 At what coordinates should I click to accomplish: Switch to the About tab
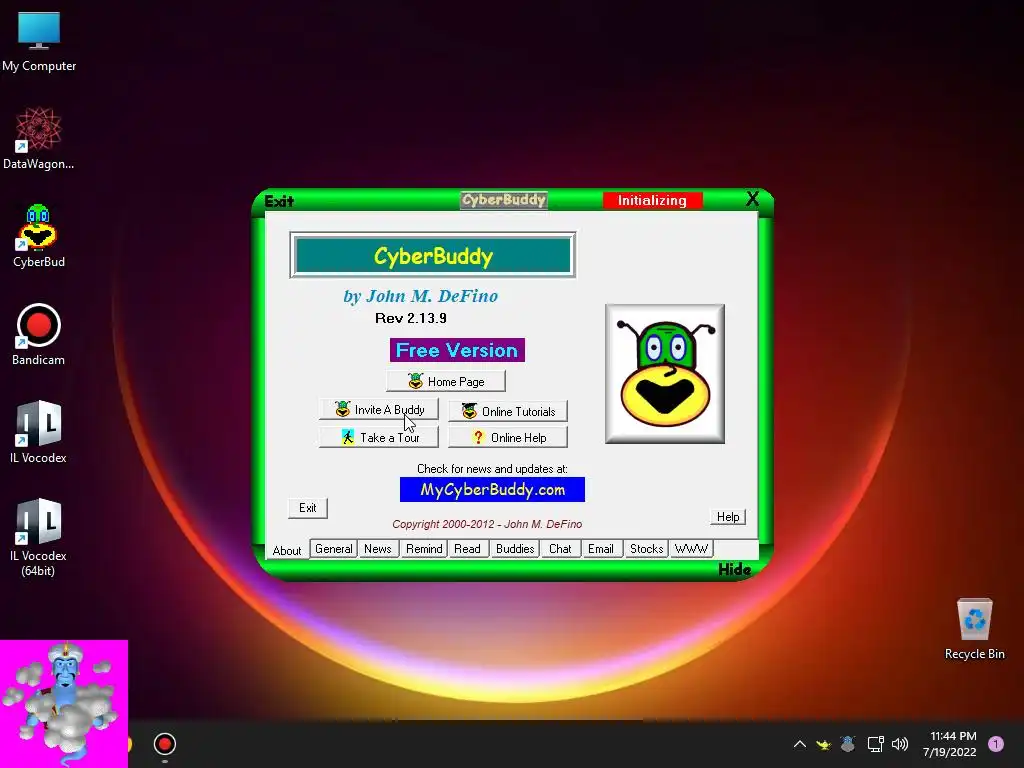[x=287, y=551]
